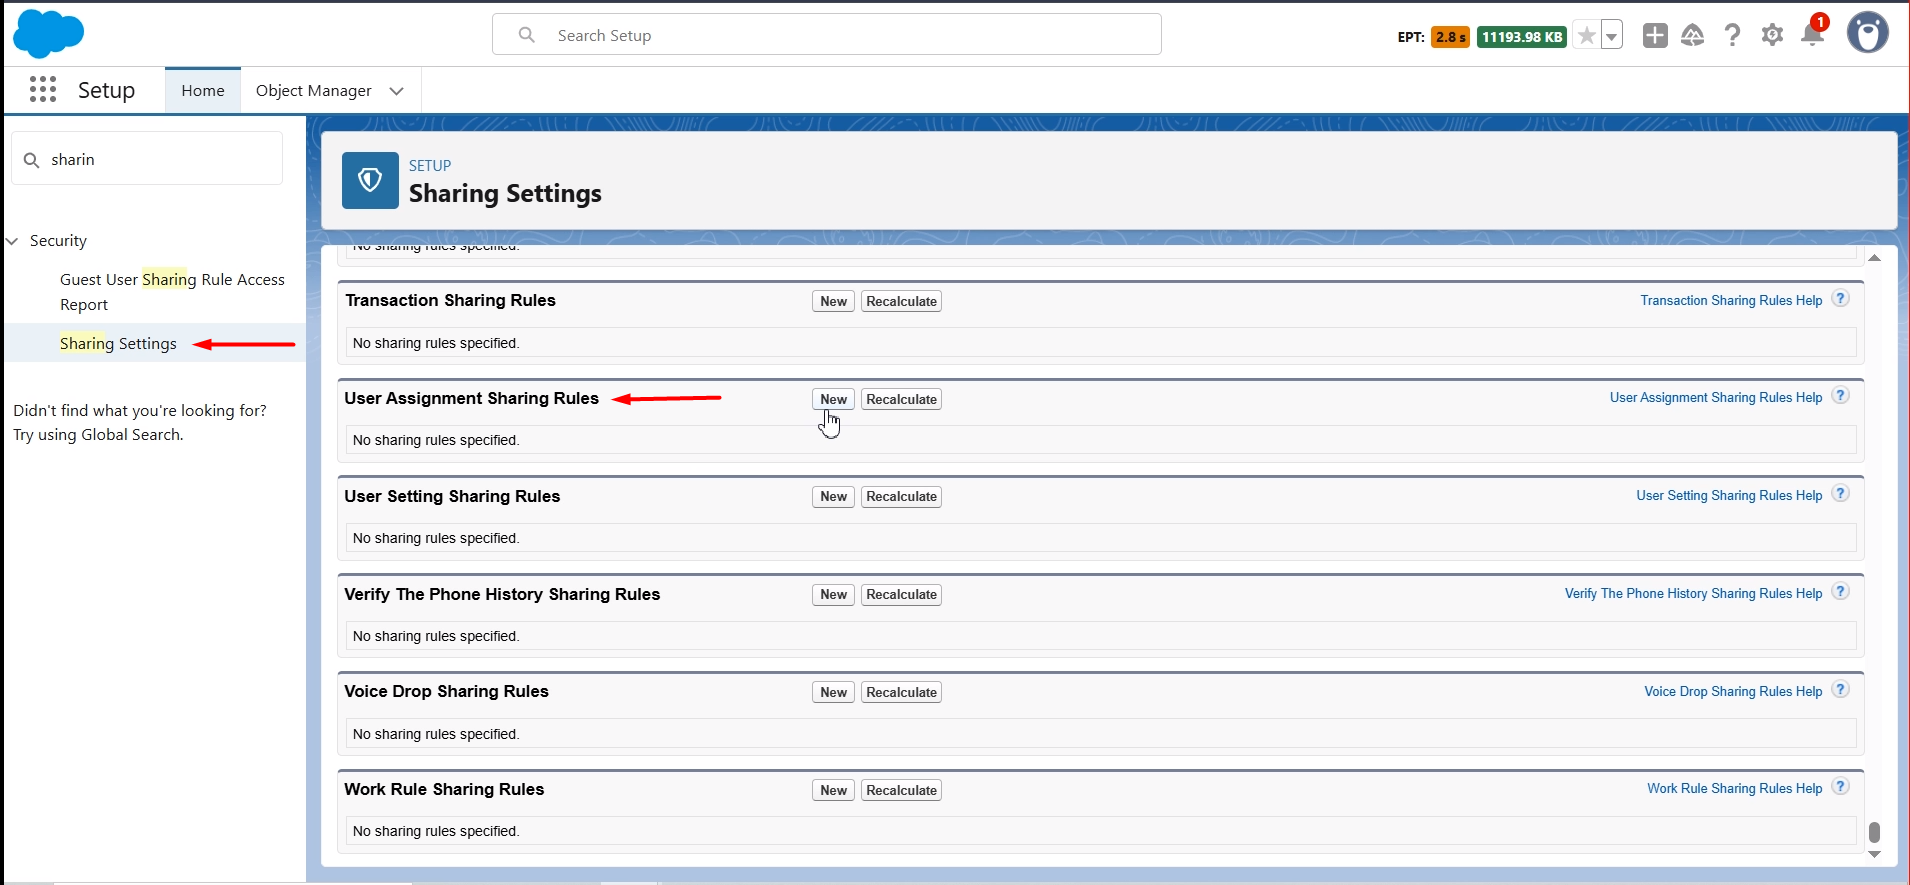Click the favorite star icon
Image resolution: width=1910 pixels, height=885 pixels.
pos(1586,36)
